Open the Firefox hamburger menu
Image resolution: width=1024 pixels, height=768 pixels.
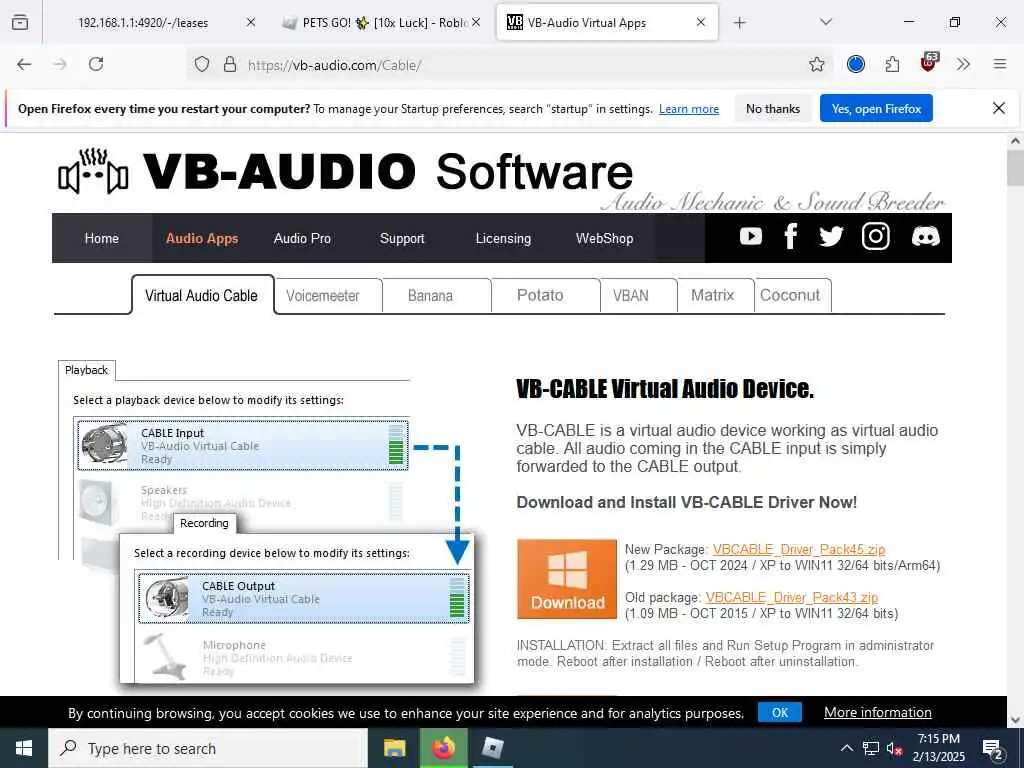click(x=1000, y=64)
